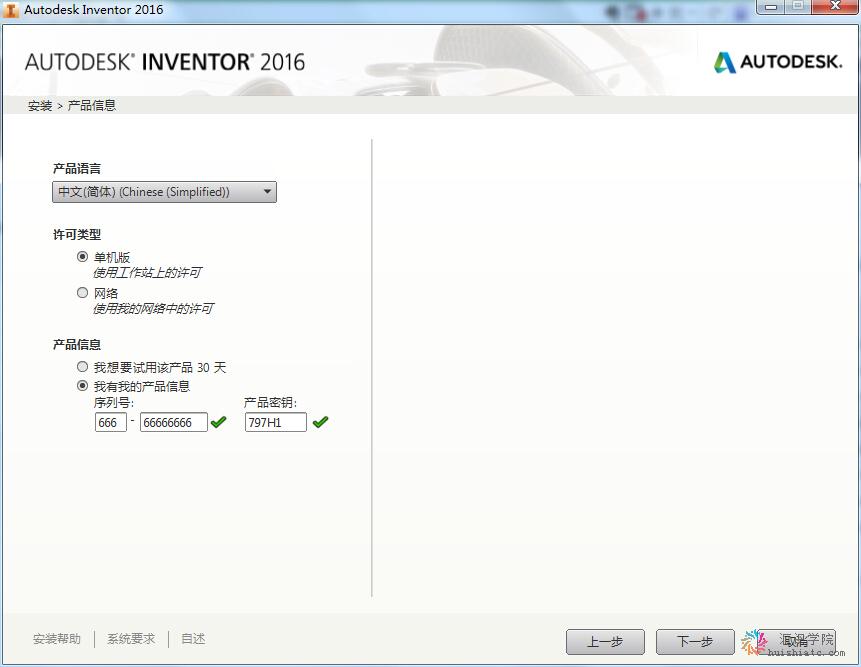Click the 序列号: label
The width and height of the screenshot is (861, 667).
coord(114,403)
